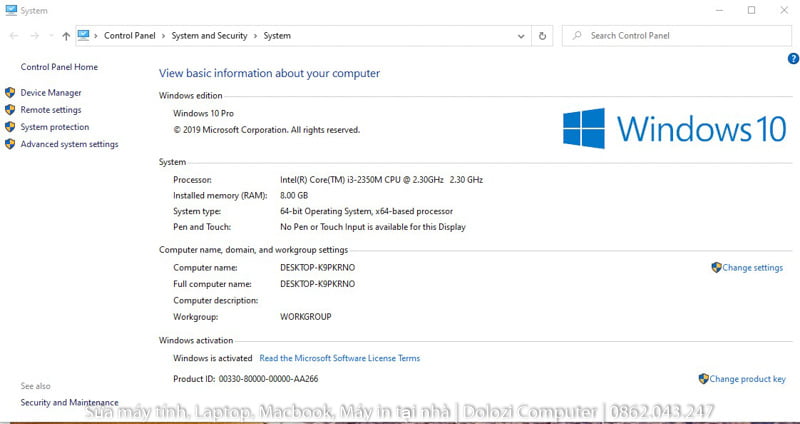This screenshot has width=800, height=424.
Task: Click the Search Control Panel field
Action: (677, 36)
